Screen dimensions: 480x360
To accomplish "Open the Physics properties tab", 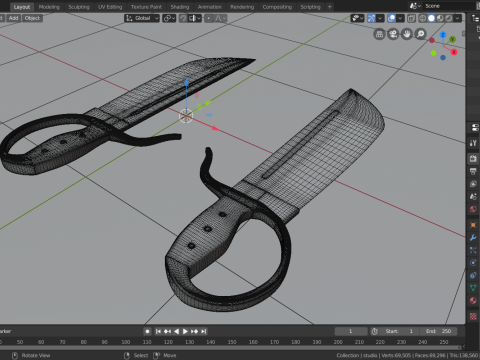I will click(473, 263).
